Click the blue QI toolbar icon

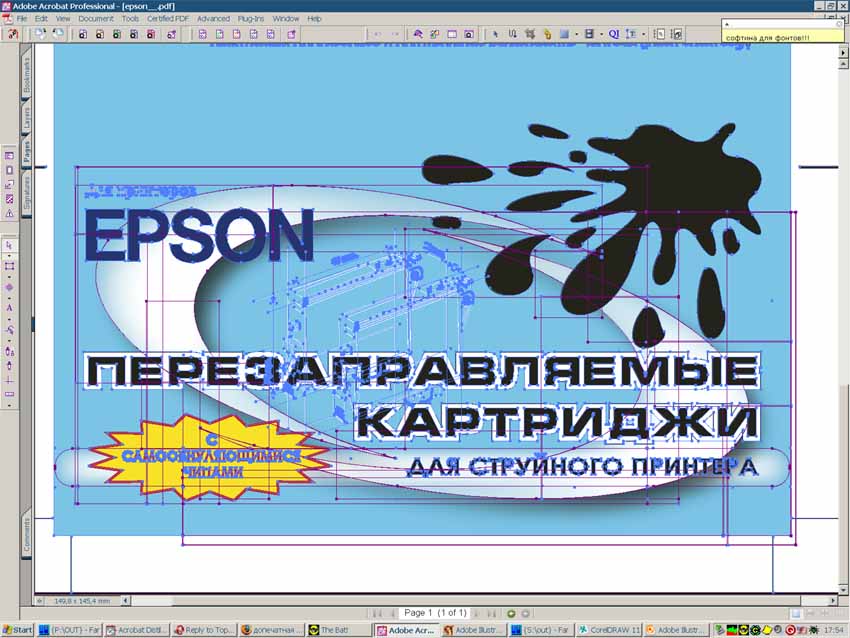(614, 34)
